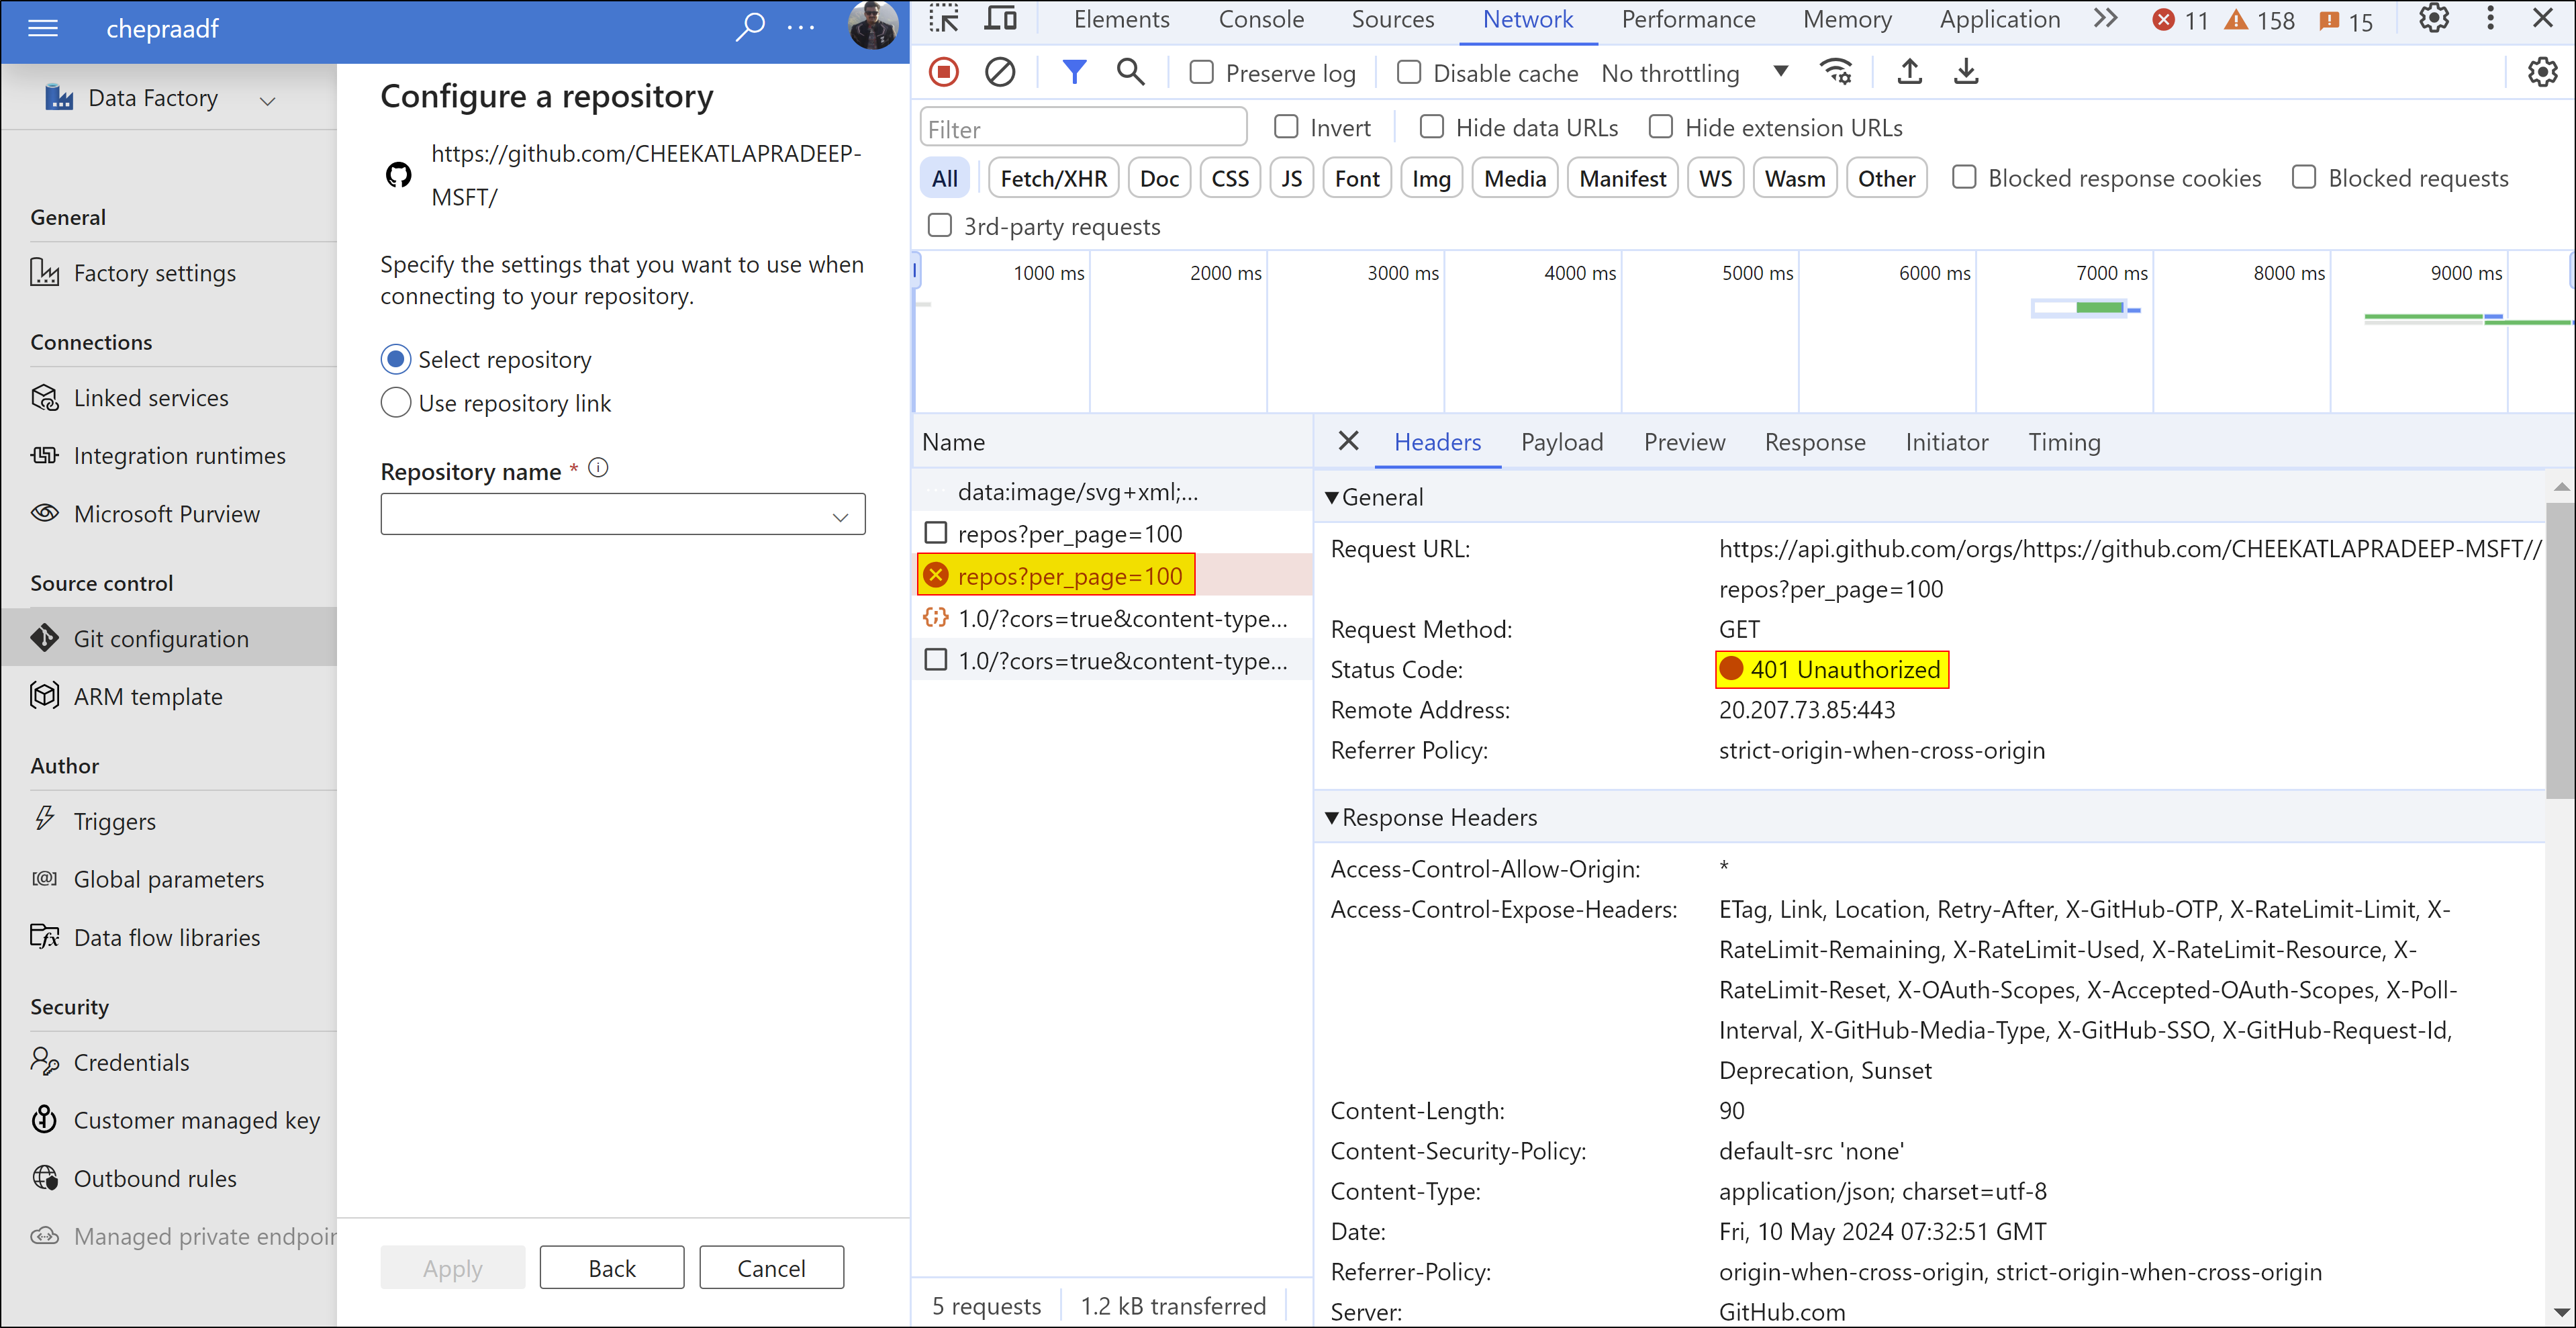The width and height of the screenshot is (2576, 1328).
Task: Click the failed request red error icon
Action: 936,575
